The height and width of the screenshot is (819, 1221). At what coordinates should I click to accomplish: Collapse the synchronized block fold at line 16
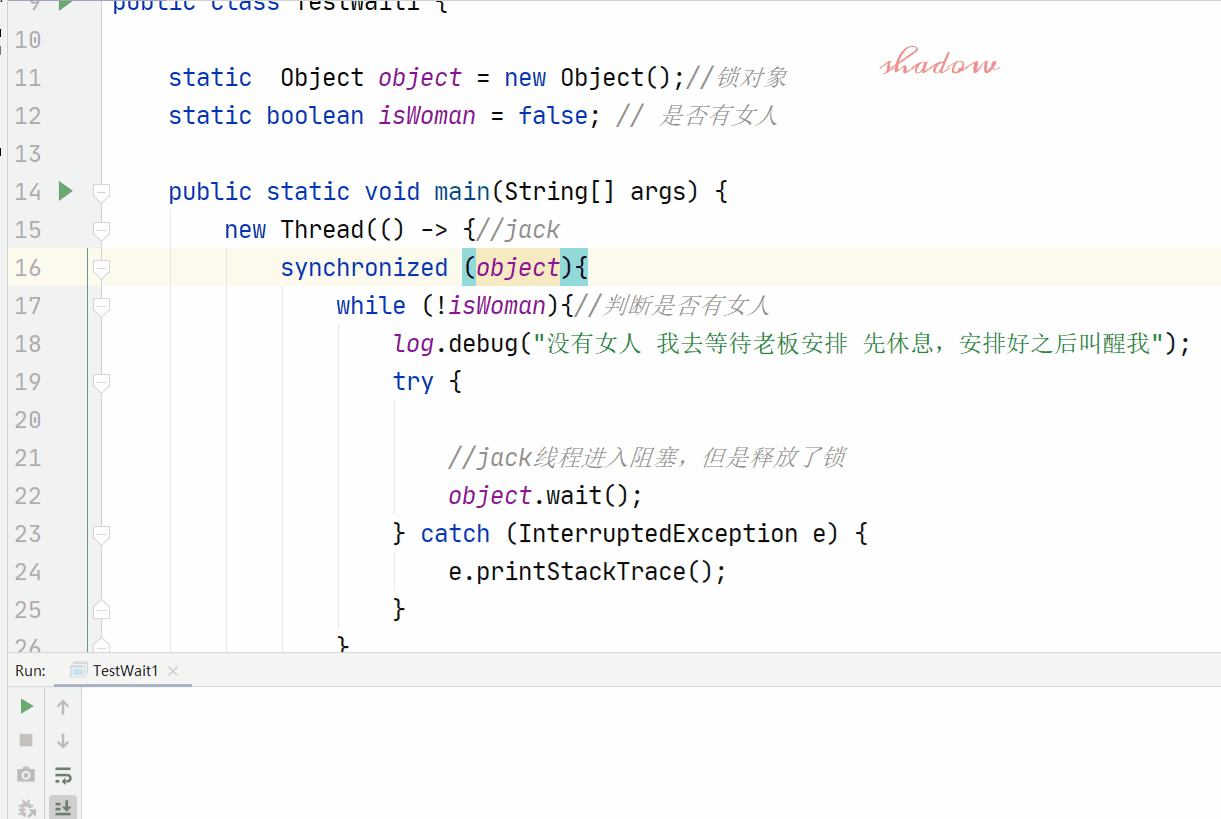[x=100, y=268]
